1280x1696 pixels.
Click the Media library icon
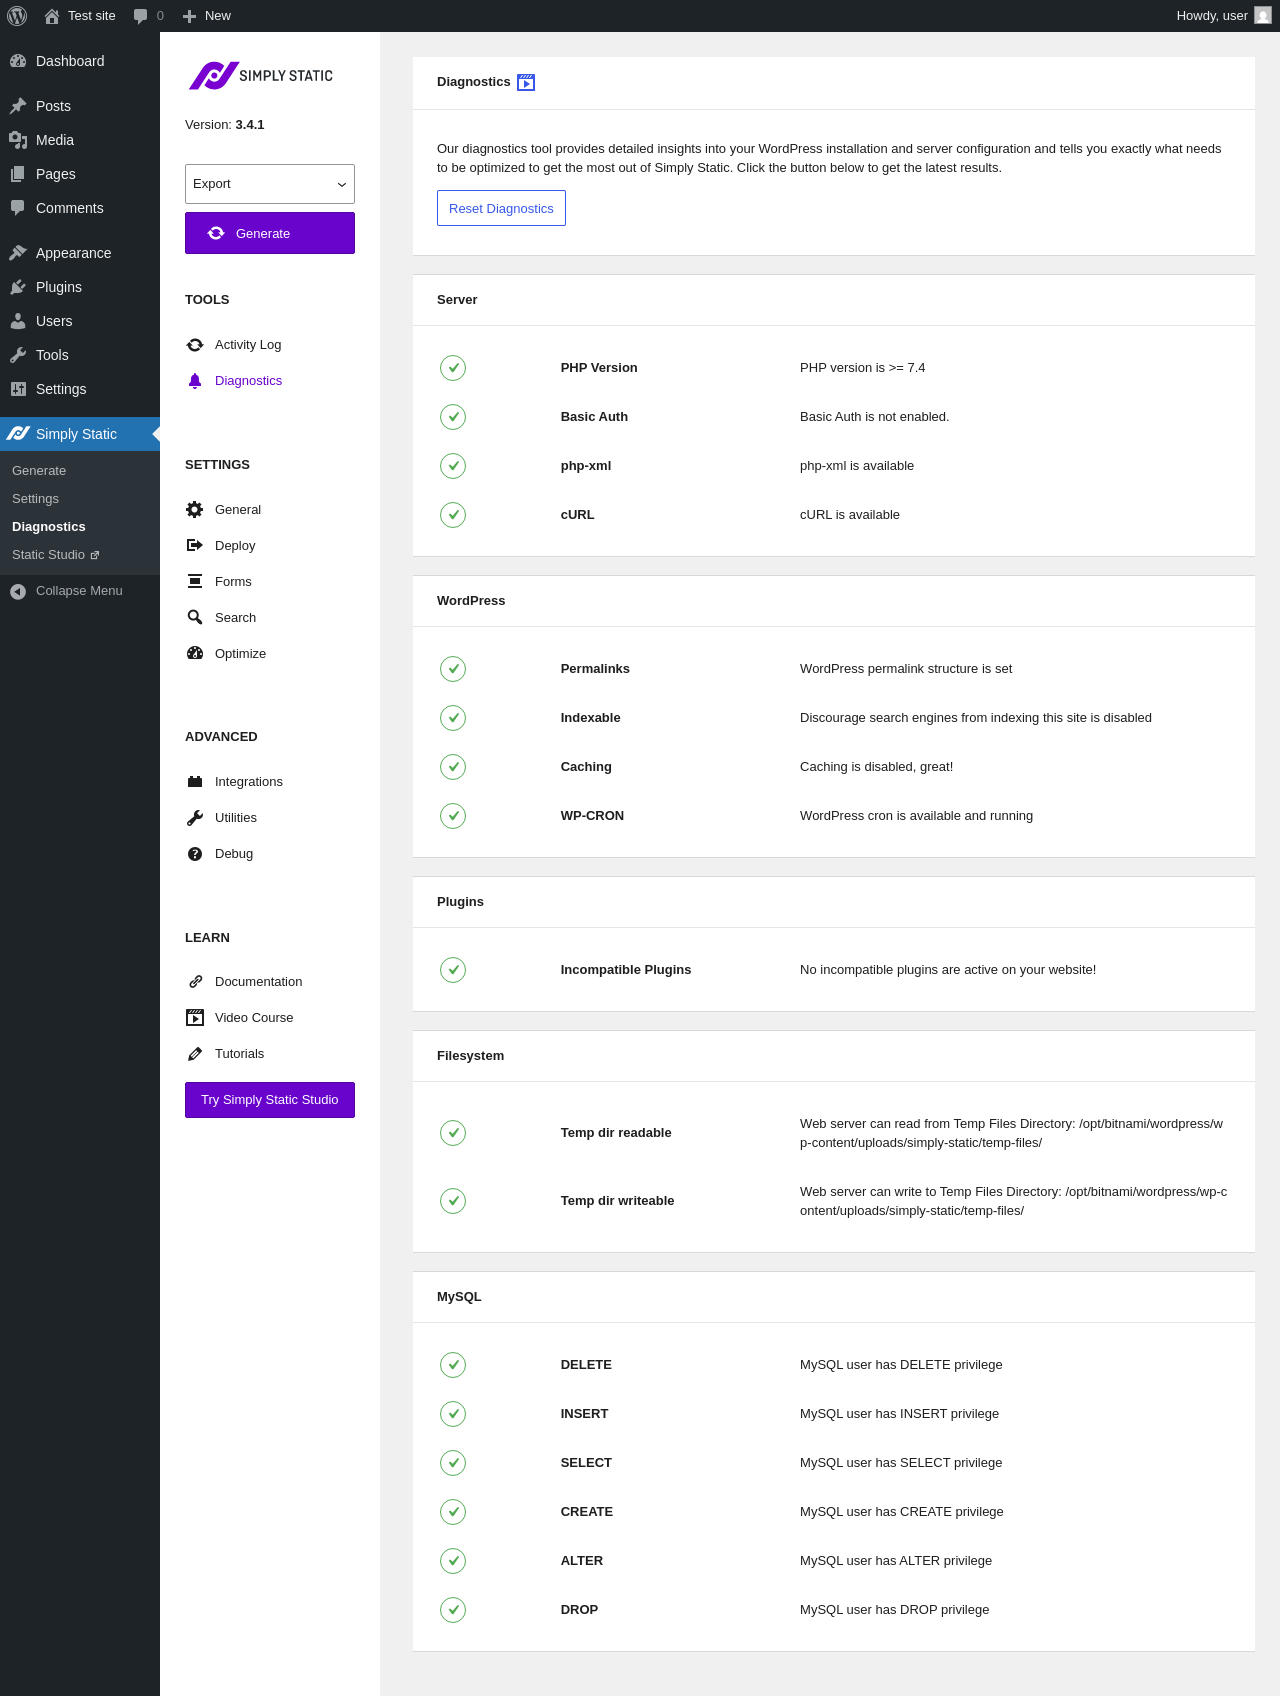point(18,140)
